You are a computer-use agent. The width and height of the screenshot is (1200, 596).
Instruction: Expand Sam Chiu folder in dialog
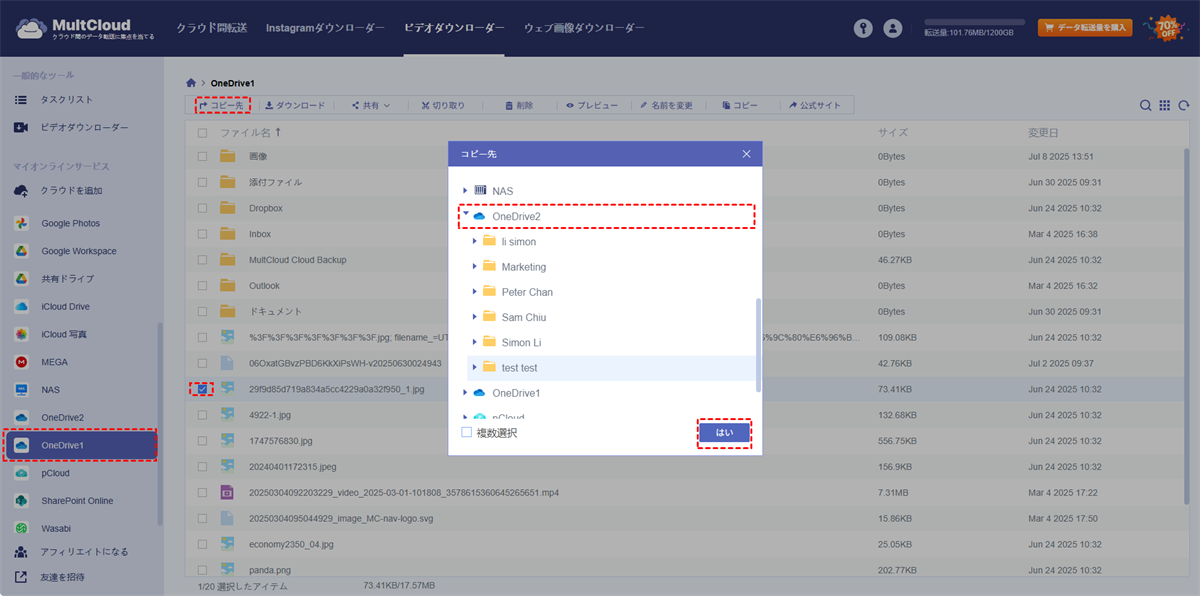coord(475,317)
